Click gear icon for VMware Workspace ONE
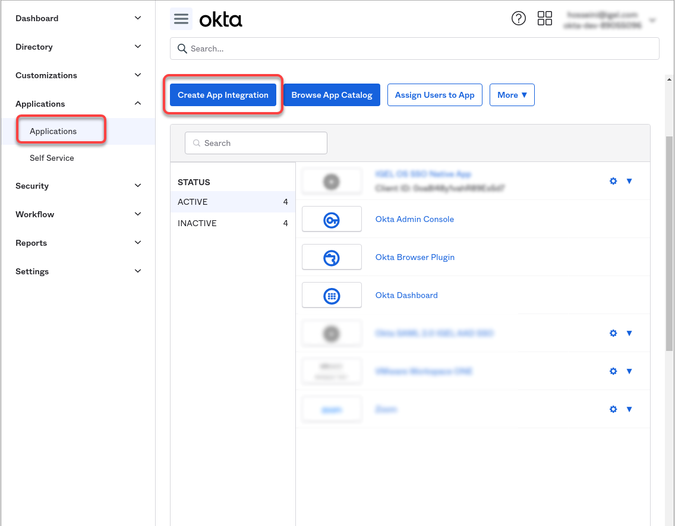 (613, 371)
